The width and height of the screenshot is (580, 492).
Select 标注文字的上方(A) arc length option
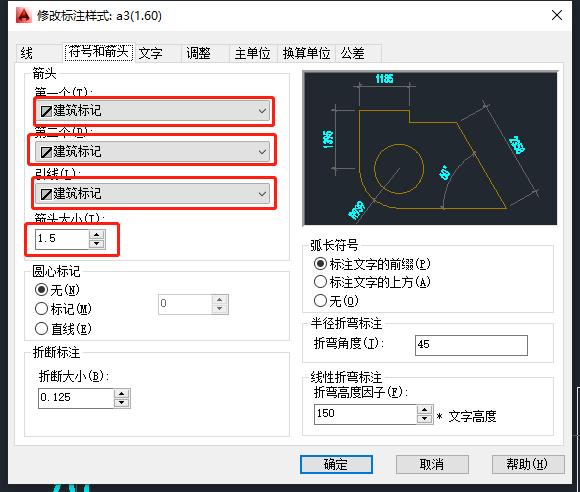[372, 282]
